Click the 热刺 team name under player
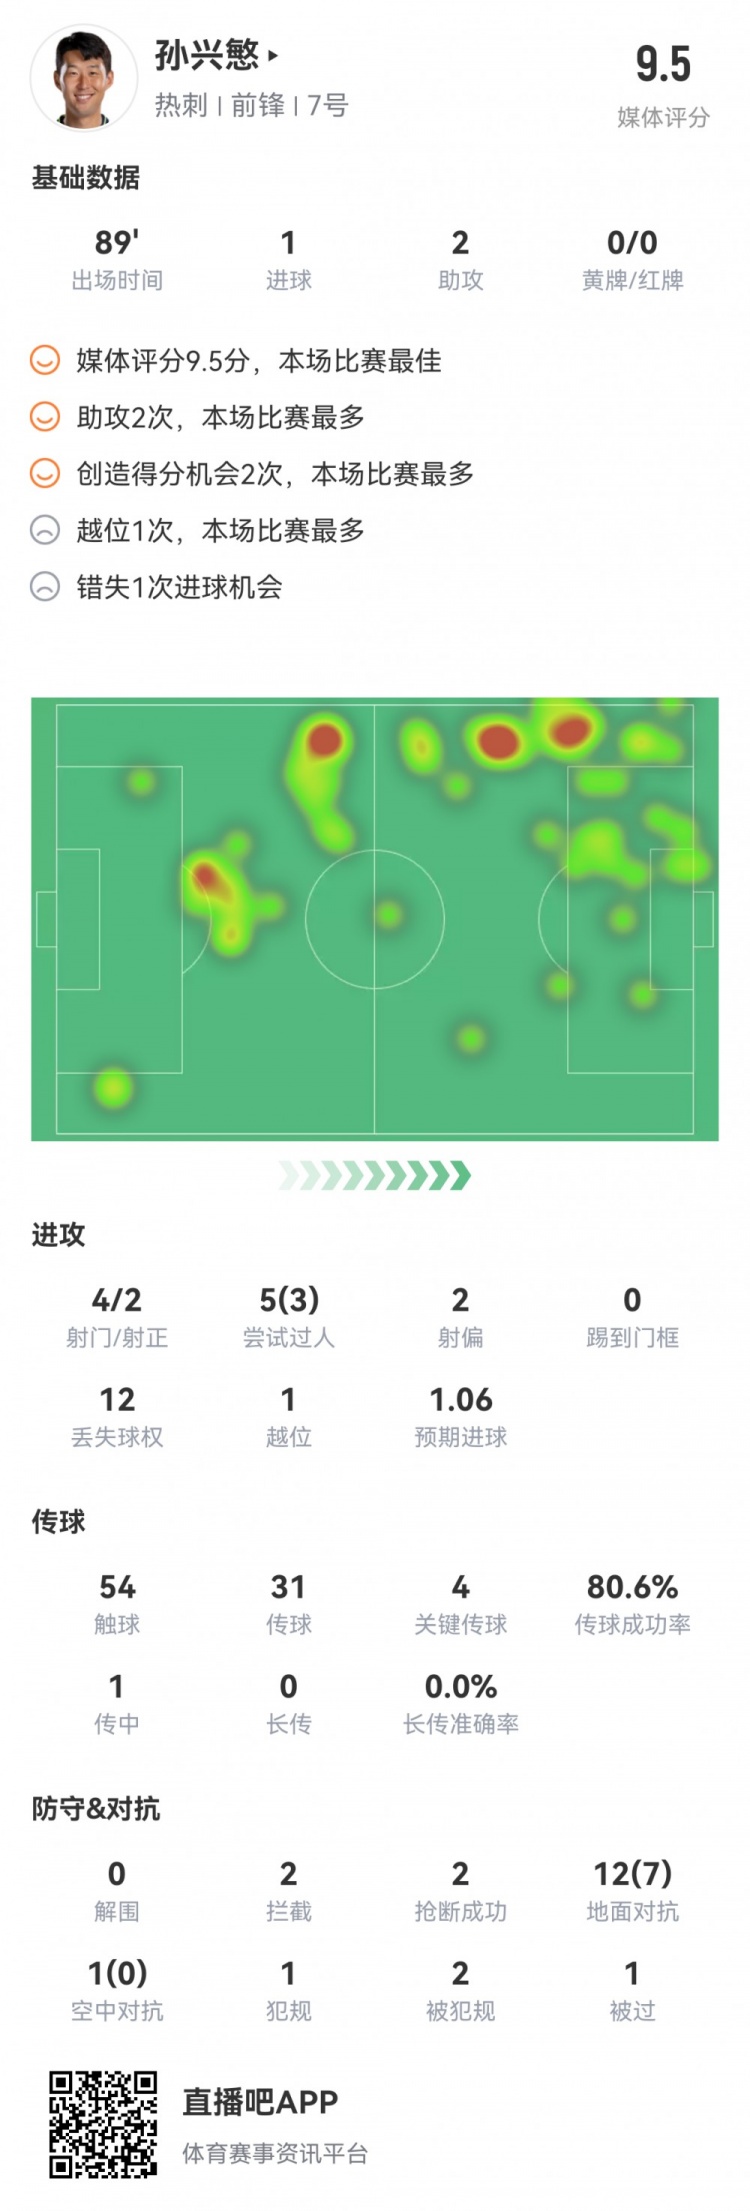Screen dimensions: 750x2211 [181, 106]
